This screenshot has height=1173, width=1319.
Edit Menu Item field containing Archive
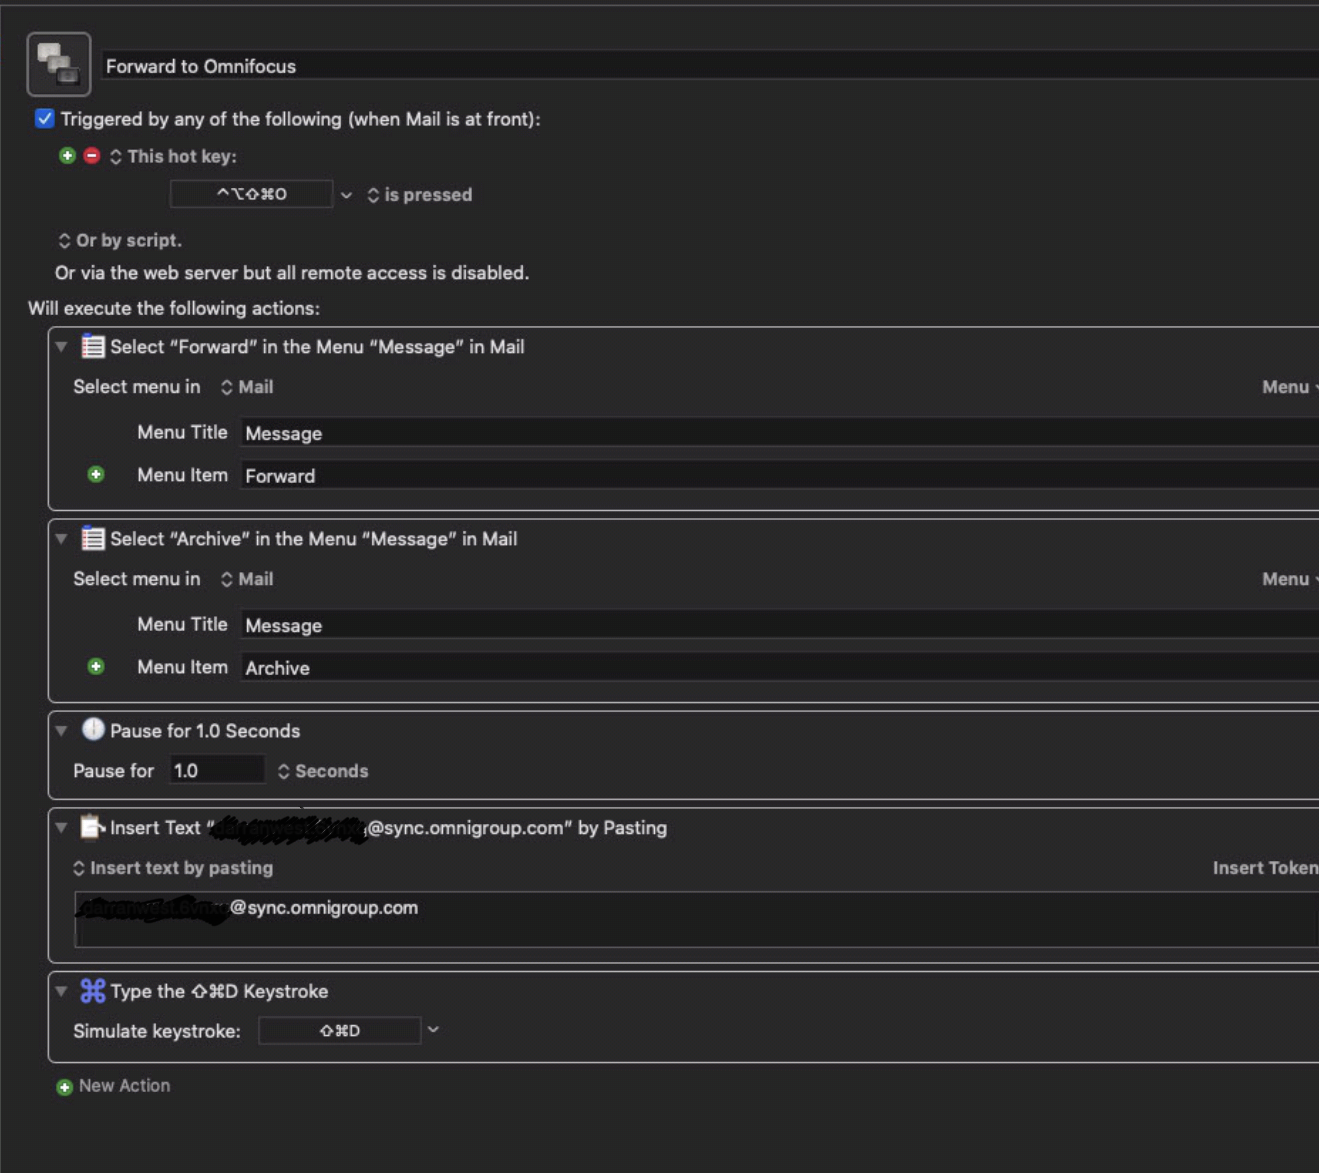coord(780,668)
